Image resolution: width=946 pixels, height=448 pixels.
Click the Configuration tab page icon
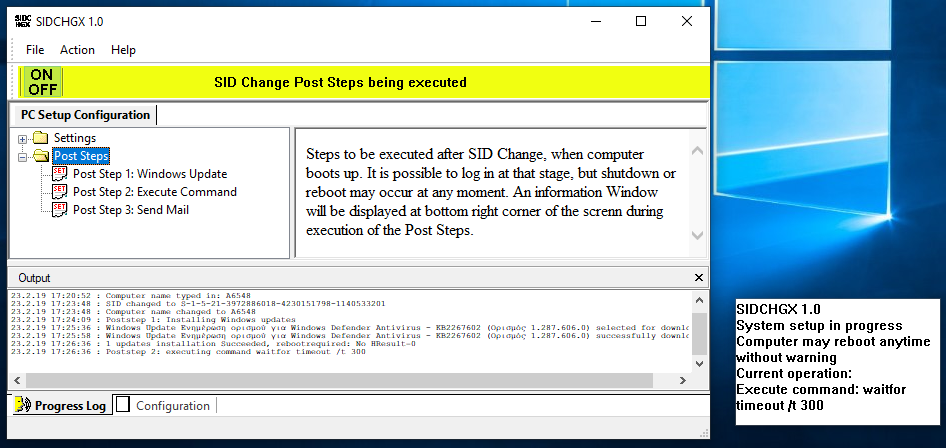(x=123, y=405)
